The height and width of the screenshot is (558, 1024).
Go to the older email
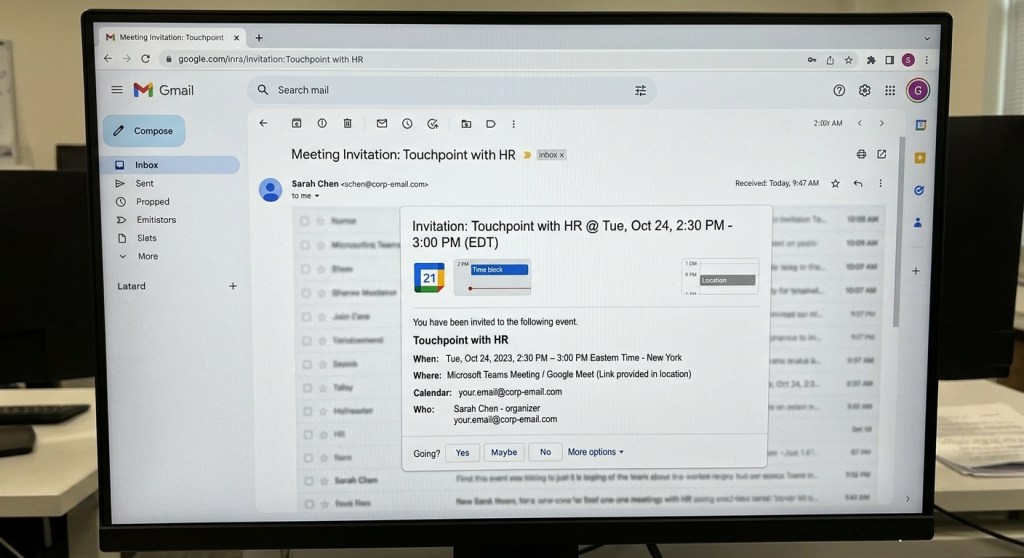point(882,123)
